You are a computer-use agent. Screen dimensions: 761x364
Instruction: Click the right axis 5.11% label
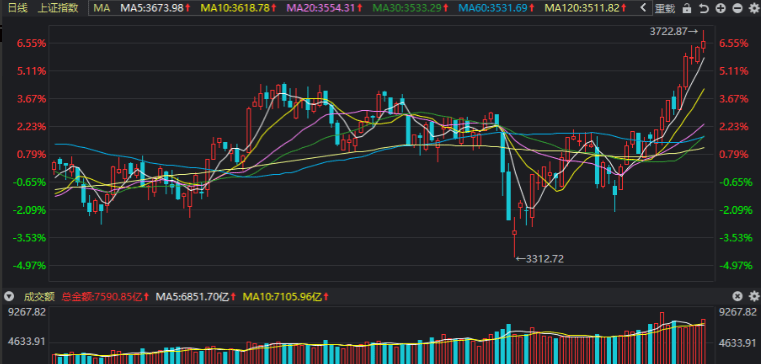click(x=733, y=71)
